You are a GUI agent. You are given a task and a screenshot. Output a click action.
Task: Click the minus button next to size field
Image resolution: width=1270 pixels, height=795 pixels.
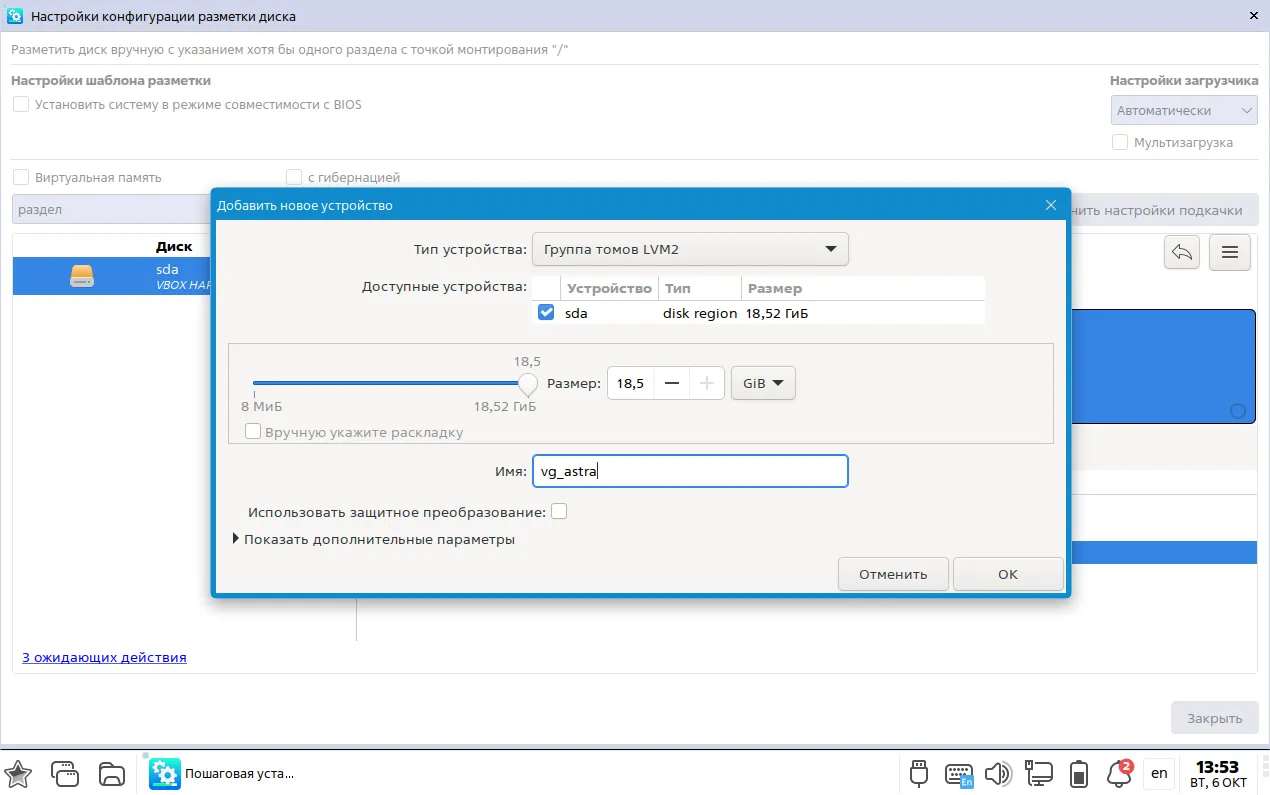[672, 383]
